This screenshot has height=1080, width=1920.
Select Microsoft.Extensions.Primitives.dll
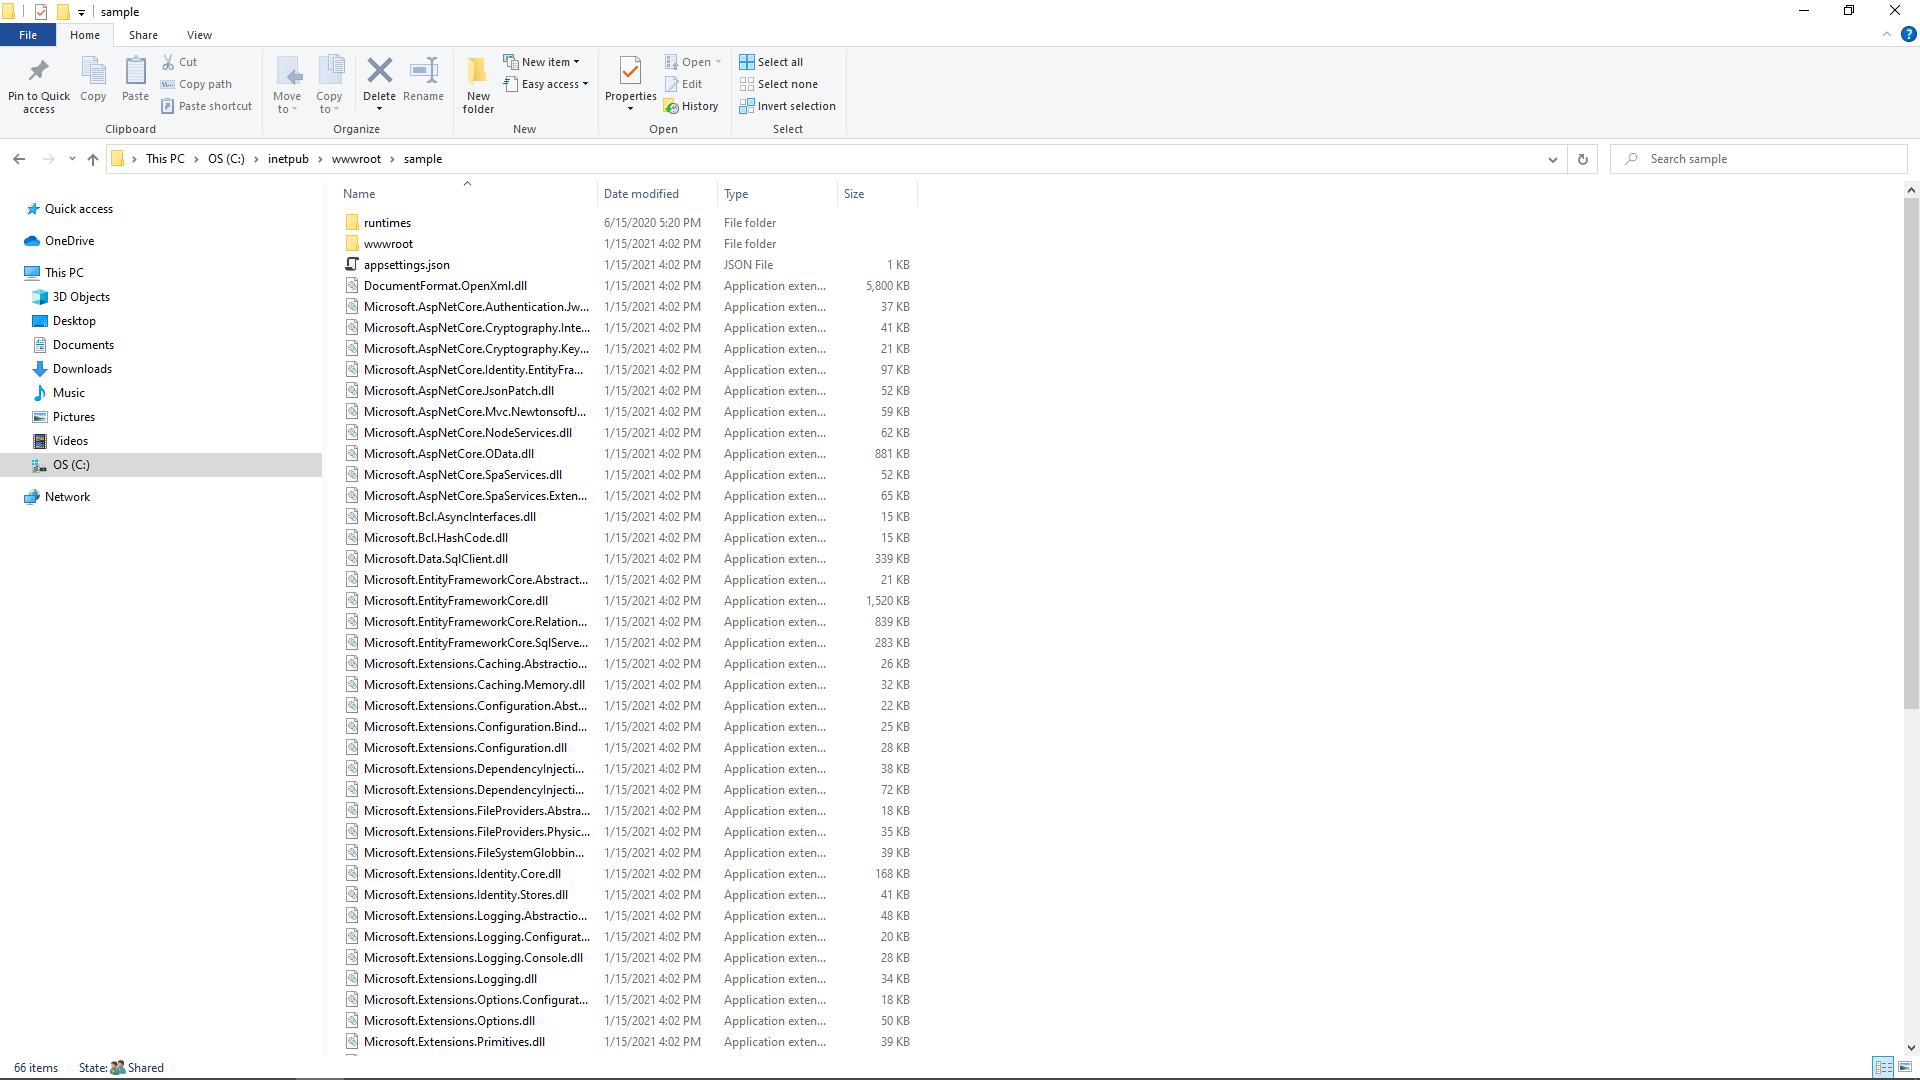coord(454,1042)
